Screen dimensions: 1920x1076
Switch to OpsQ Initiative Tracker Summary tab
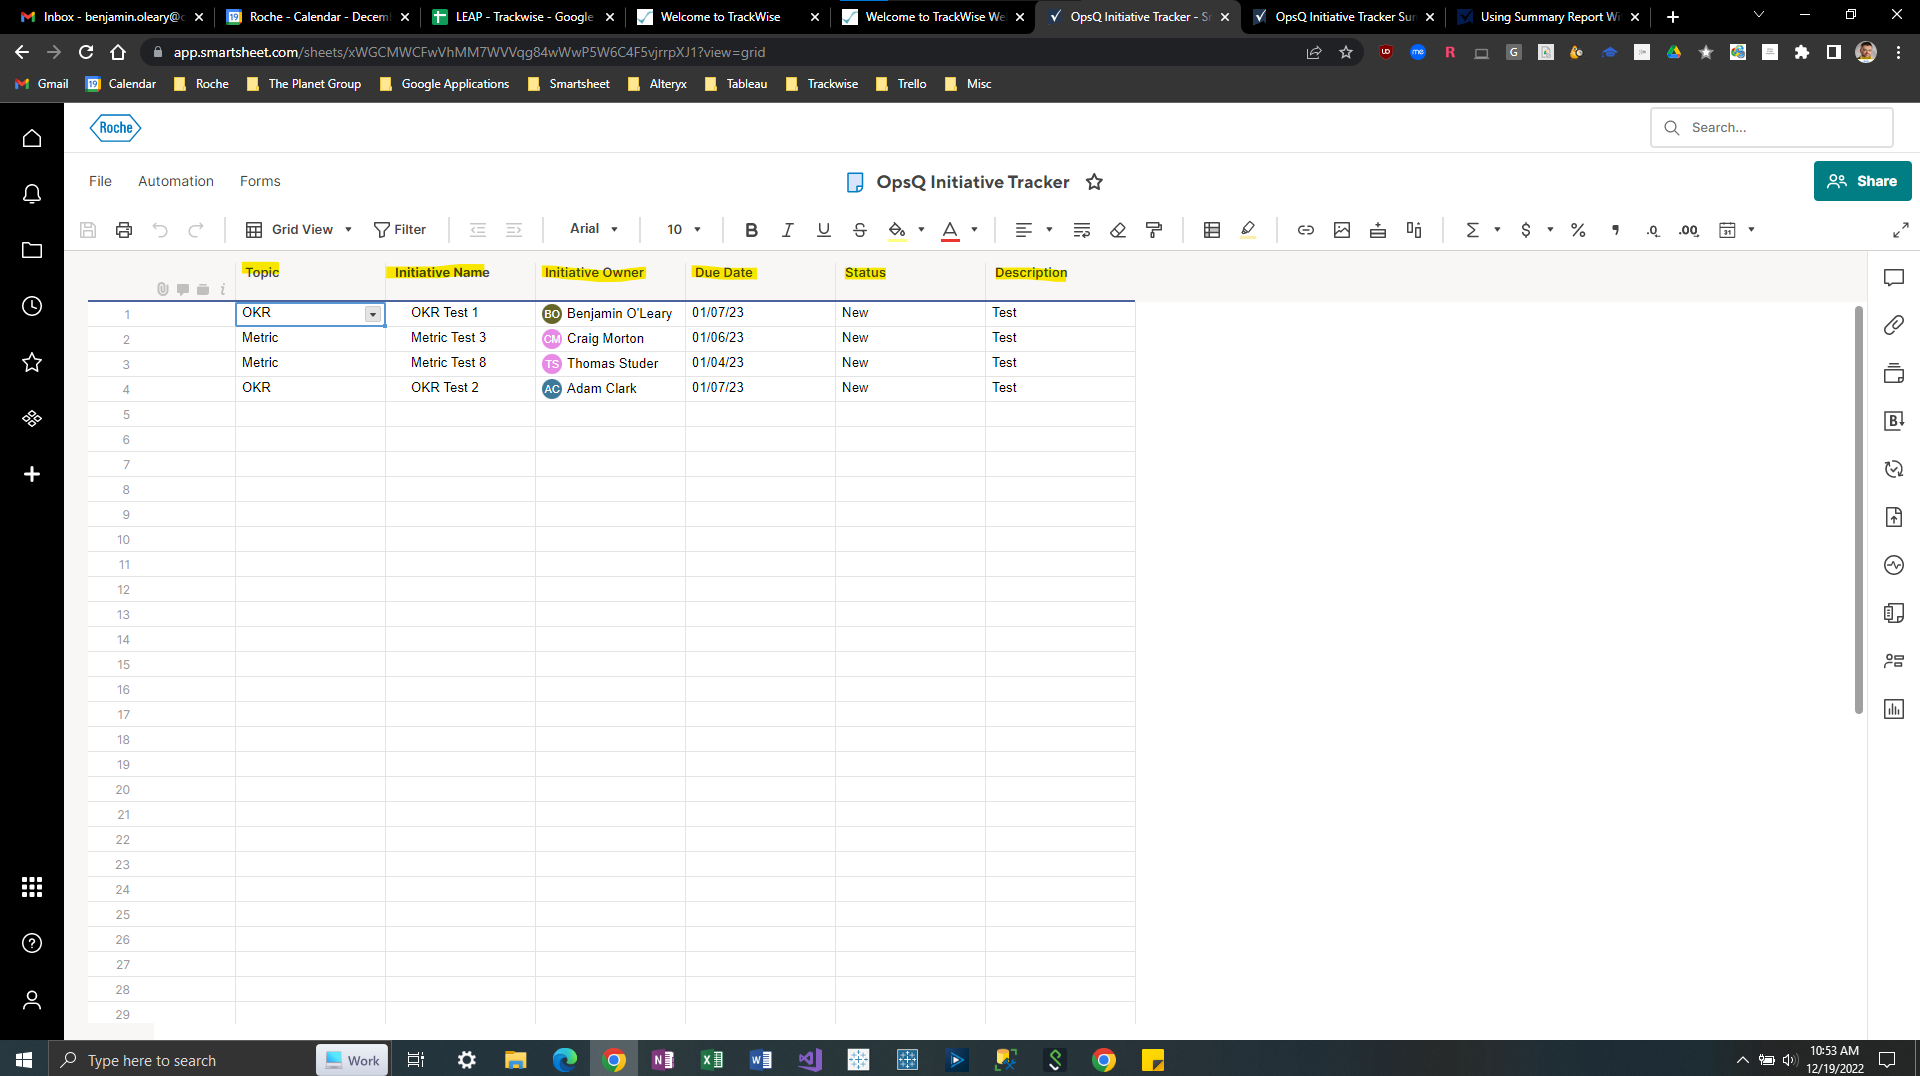1343,17
